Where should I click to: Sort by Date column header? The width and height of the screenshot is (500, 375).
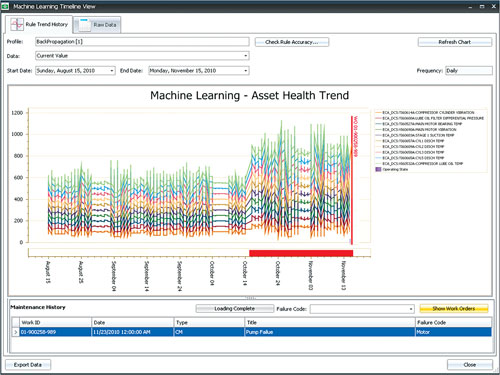tap(133, 322)
